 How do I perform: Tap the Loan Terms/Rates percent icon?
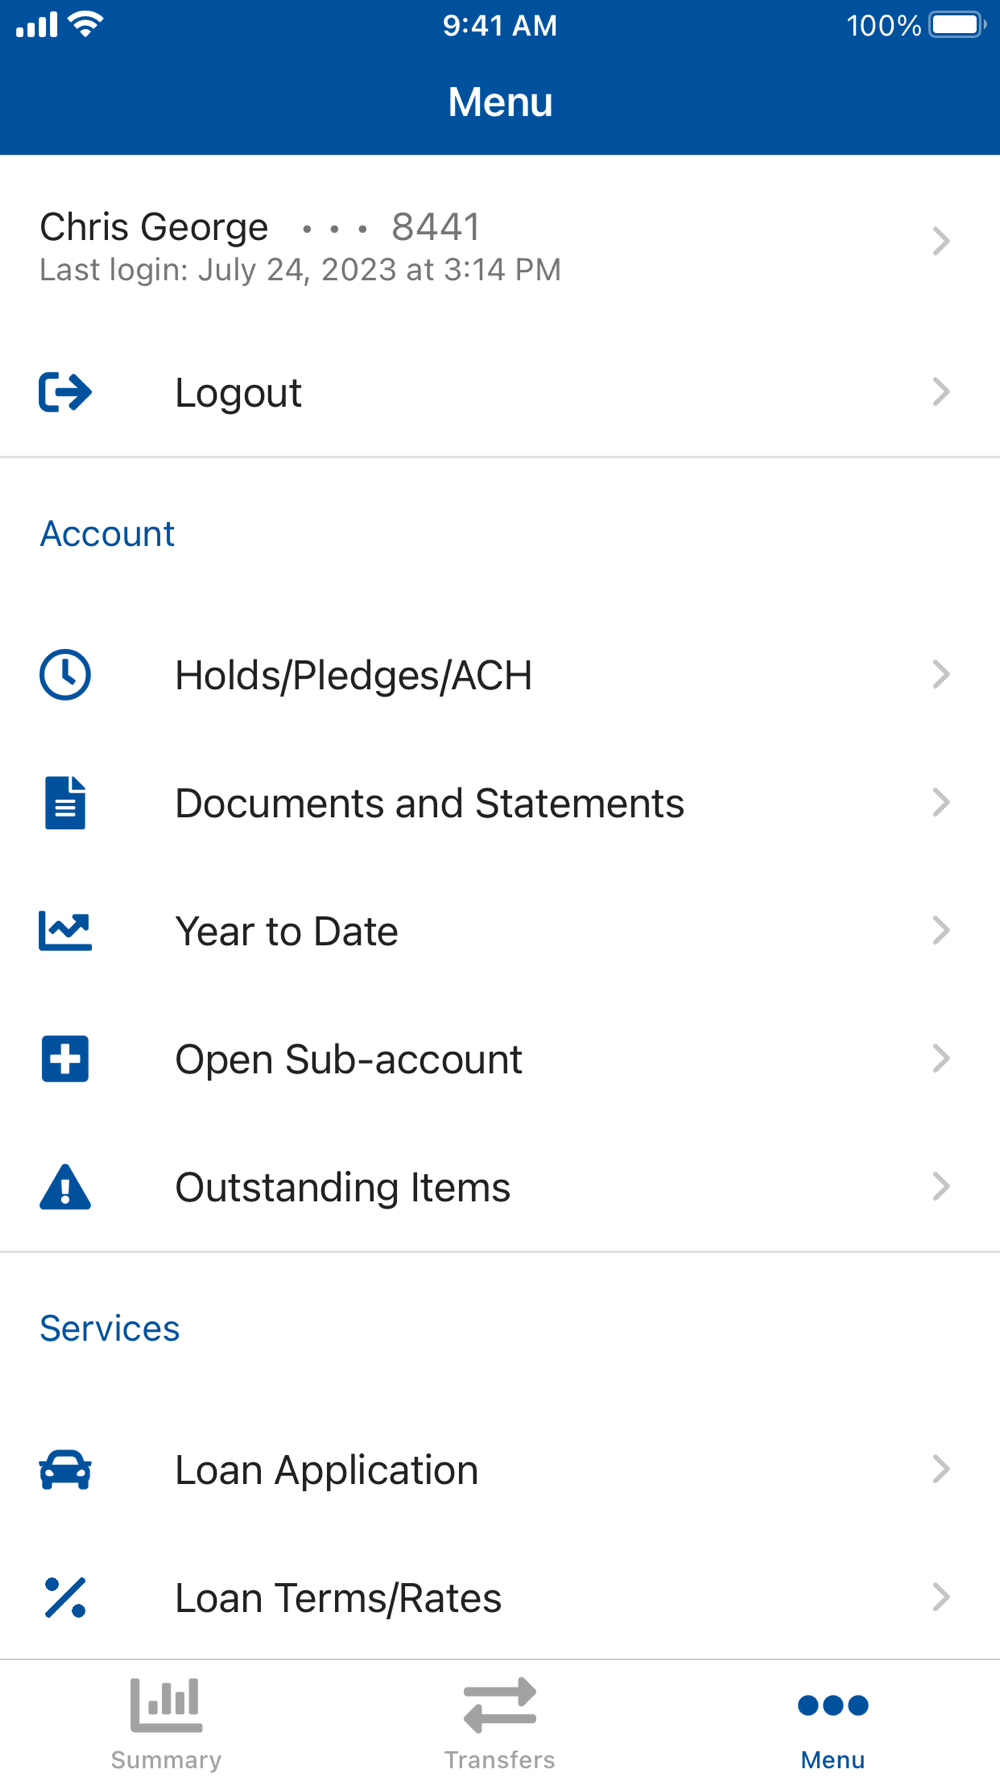[x=65, y=1598]
